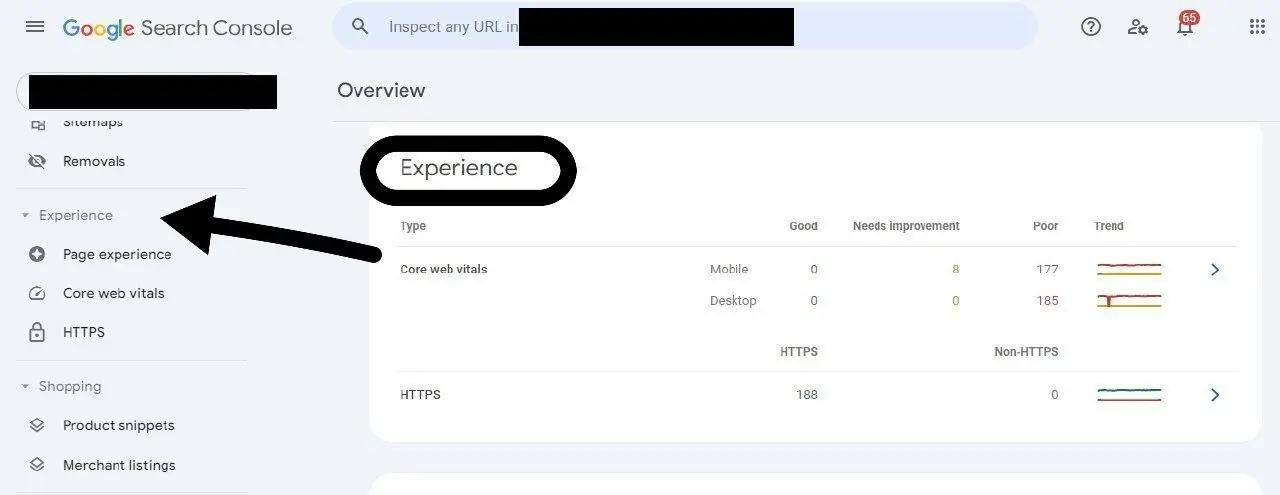The height and width of the screenshot is (495, 1280).
Task: Click the Merchant listings layers icon
Action: coord(37,465)
